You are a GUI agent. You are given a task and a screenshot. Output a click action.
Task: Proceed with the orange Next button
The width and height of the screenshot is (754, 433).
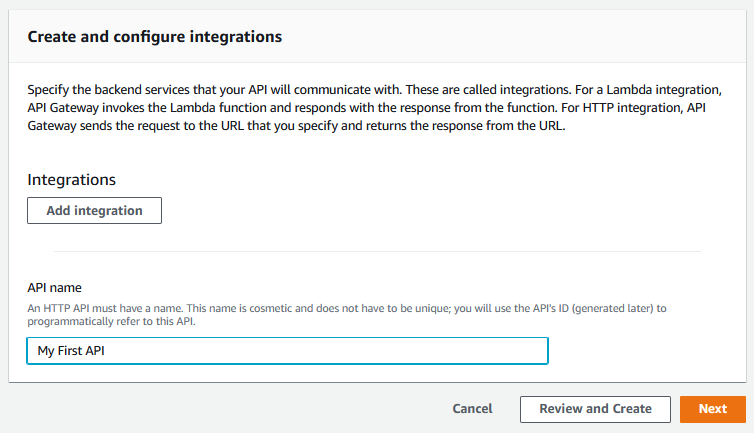click(713, 409)
